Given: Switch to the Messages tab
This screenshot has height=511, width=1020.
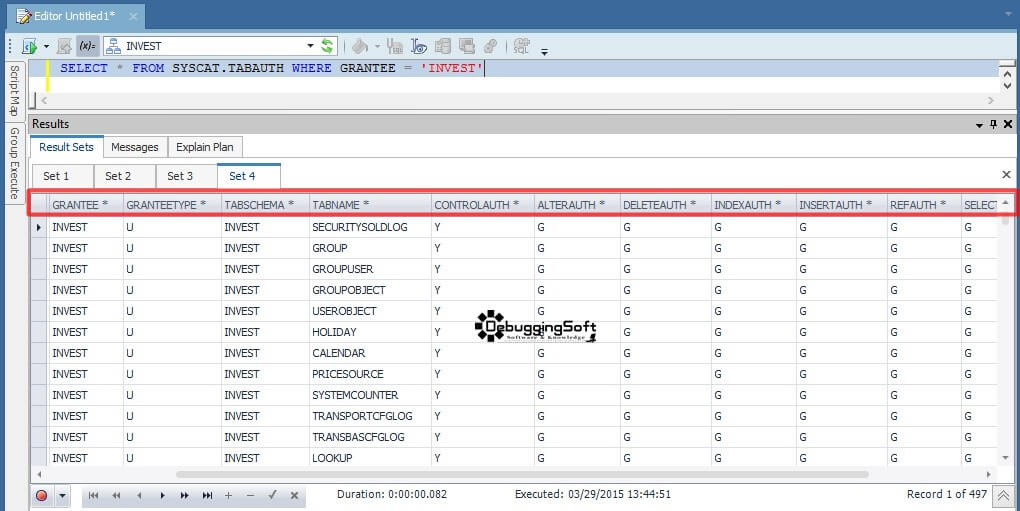Looking at the screenshot, I should coord(135,147).
